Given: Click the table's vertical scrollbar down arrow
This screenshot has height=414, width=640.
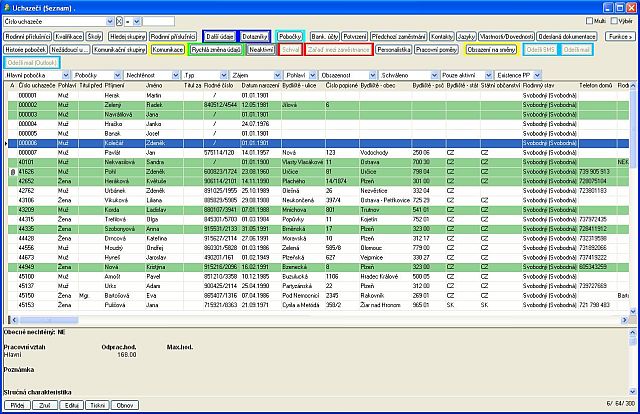Looking at the screenshot, I should (633, 311).
